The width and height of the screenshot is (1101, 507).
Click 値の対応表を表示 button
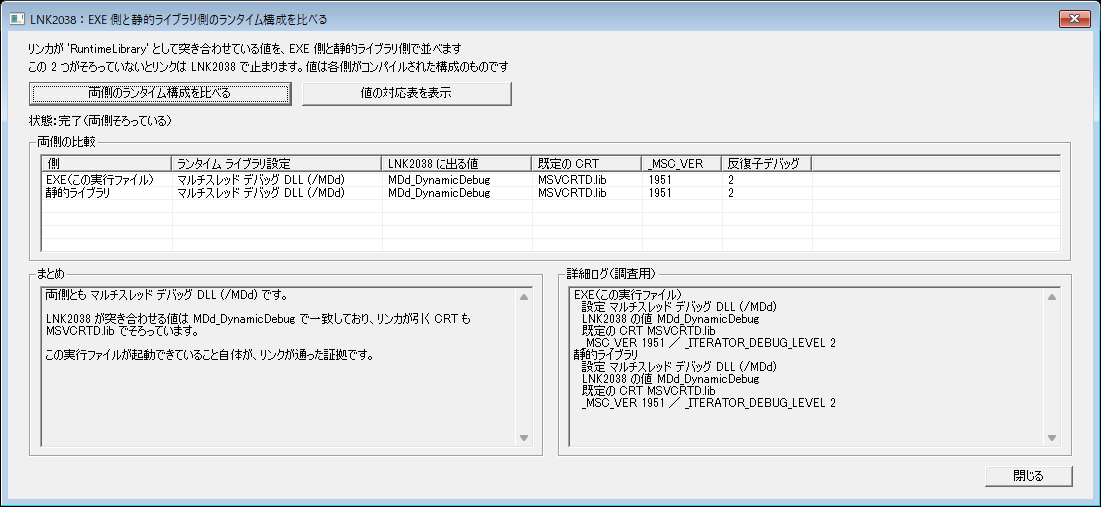click(x=407, y=93)
